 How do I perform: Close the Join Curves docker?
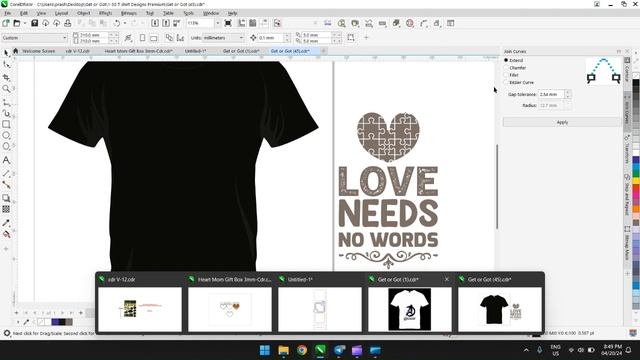point(627,51)
